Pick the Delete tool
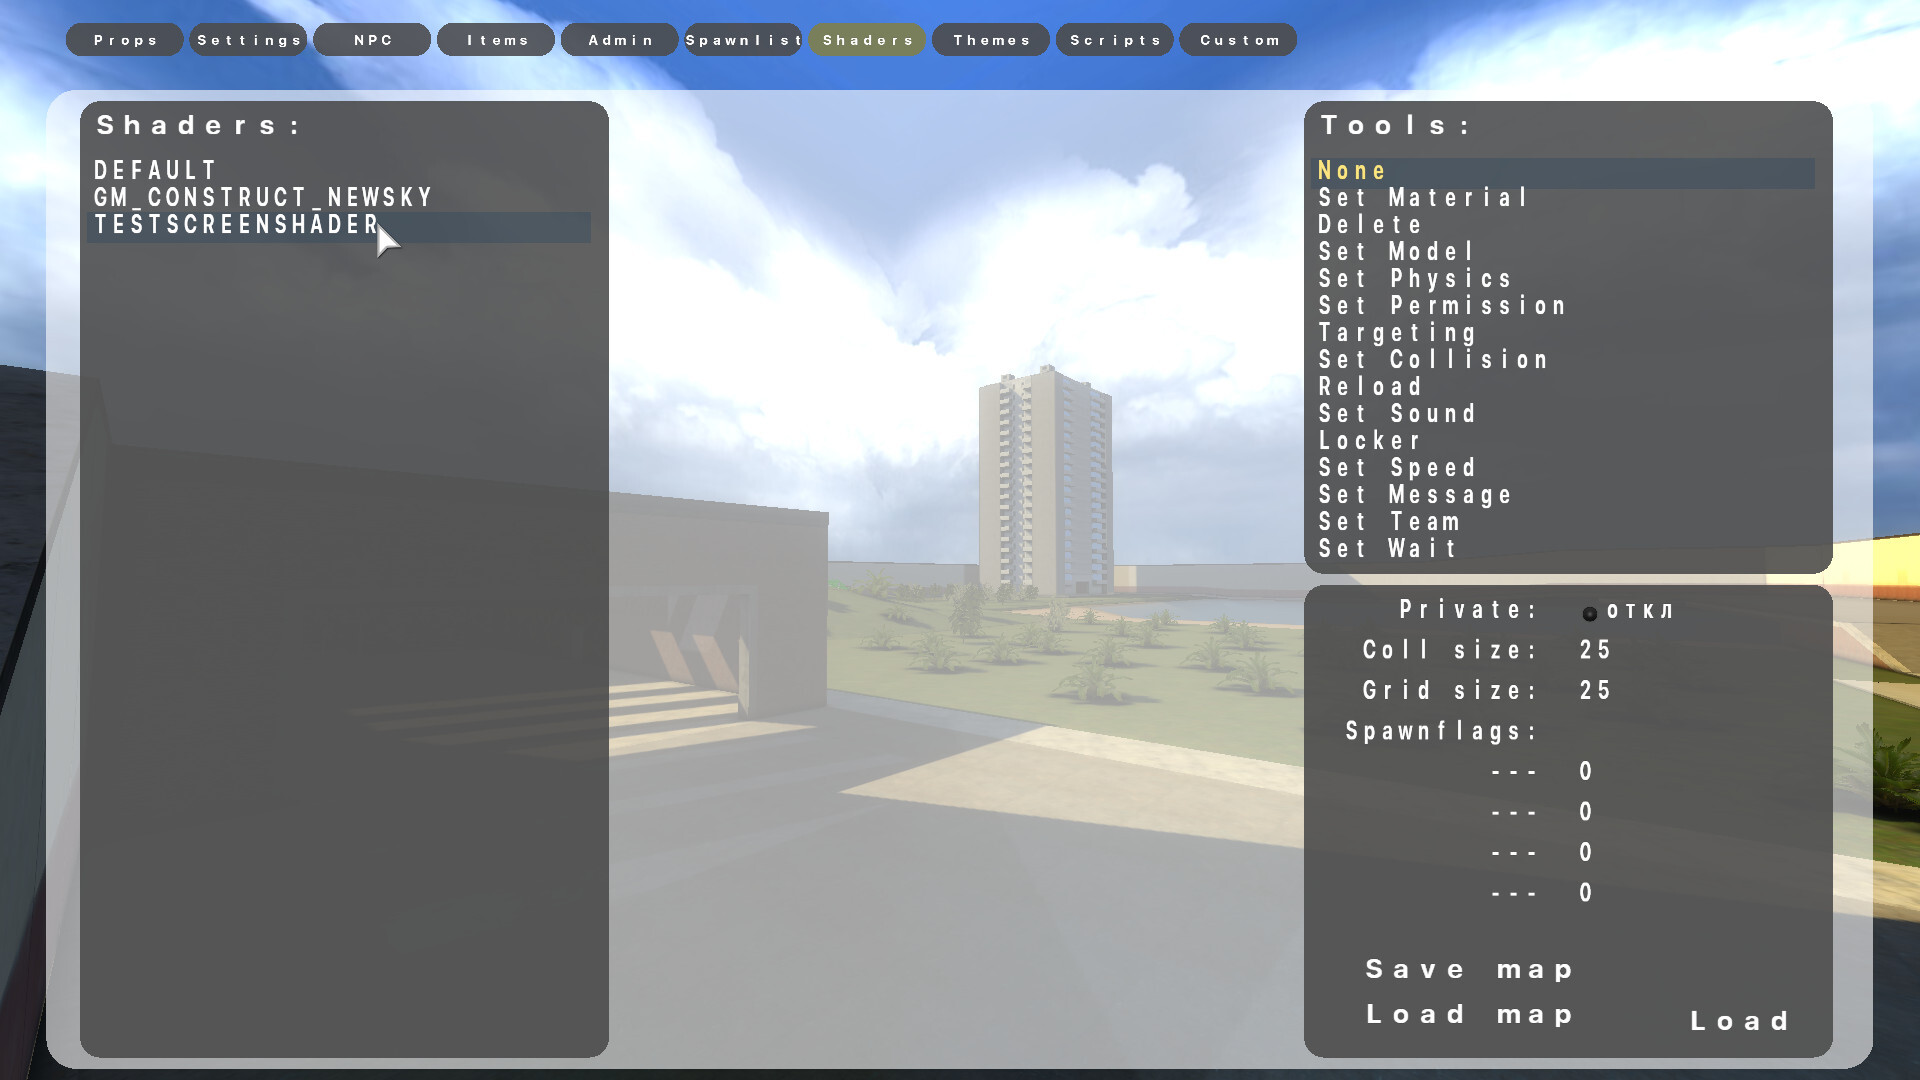 (x=1369, y=225)
